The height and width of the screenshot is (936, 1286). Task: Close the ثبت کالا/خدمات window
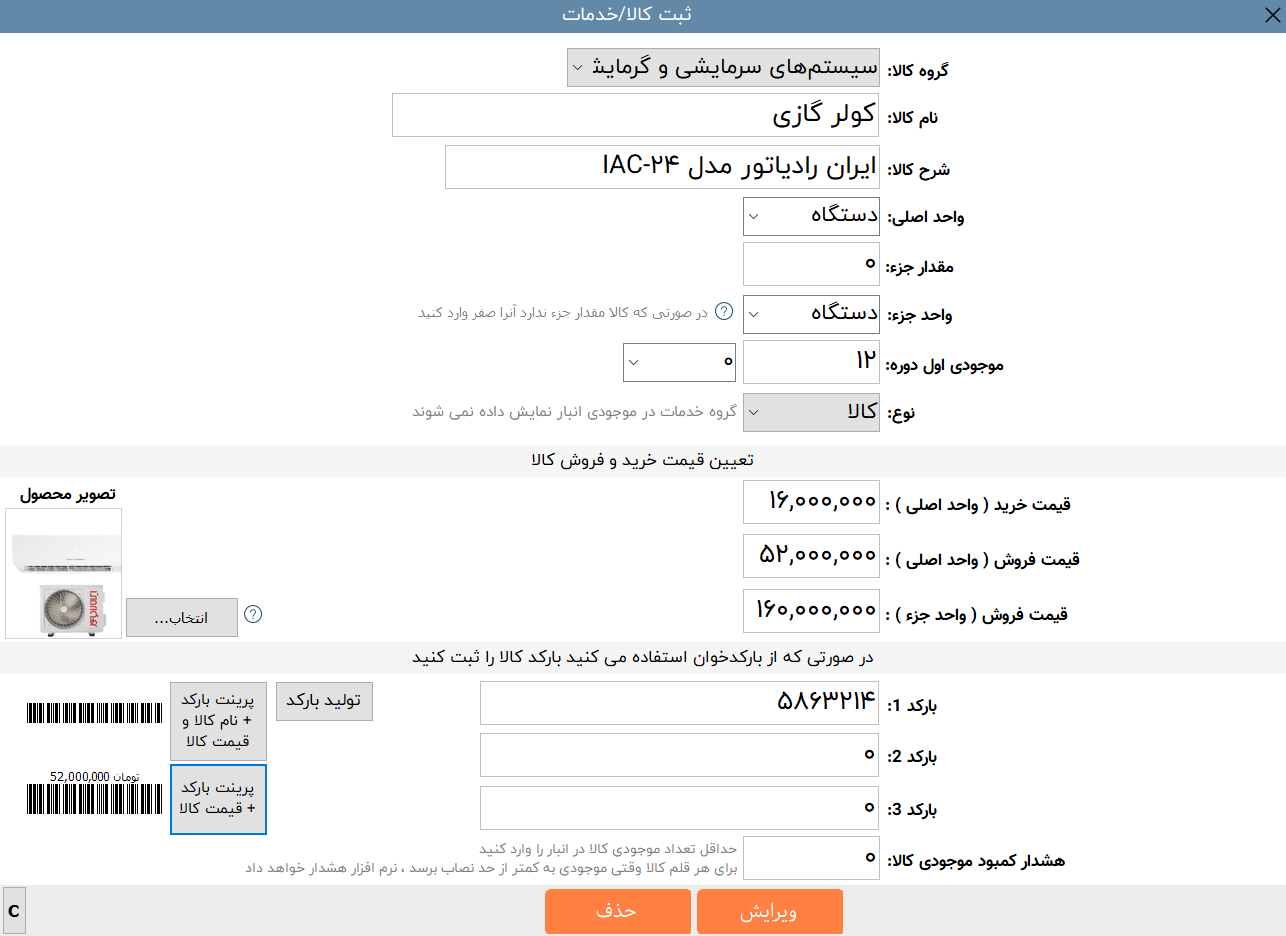[x=1271, y=15]
